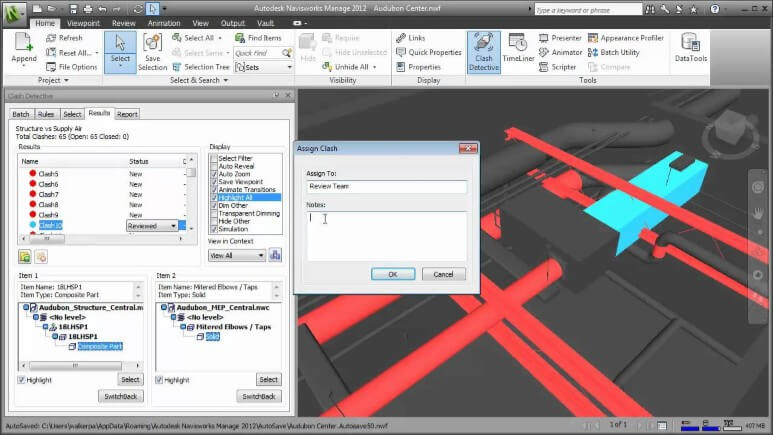The width and height of the screenshot is (773, 435).
Task: Click Item 1 SwitchBack button
Action: (121, 396)
